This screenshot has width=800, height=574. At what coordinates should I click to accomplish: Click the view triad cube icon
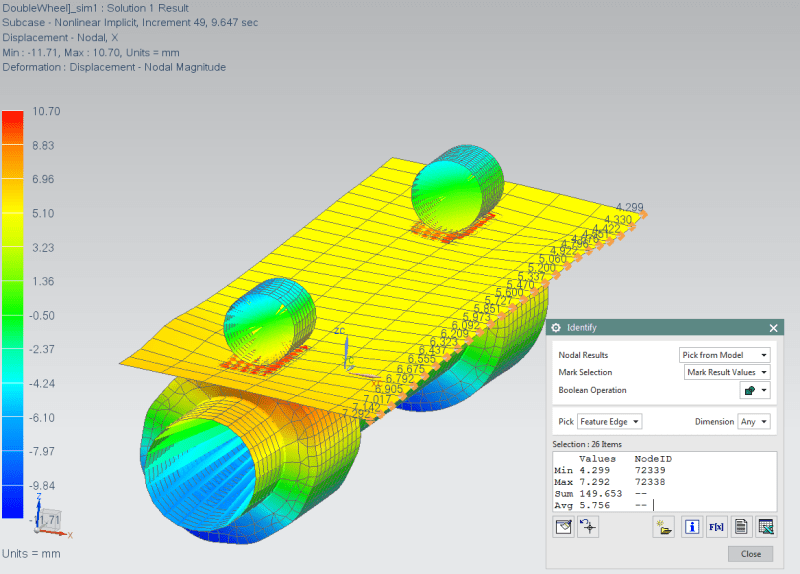pyautogui.click(x=51, y=519)
